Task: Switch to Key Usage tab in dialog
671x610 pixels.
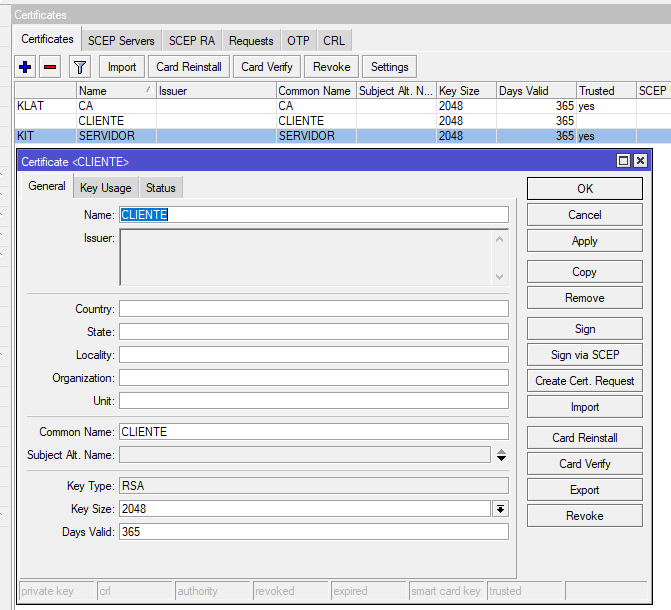Action: tap(106, 188)
